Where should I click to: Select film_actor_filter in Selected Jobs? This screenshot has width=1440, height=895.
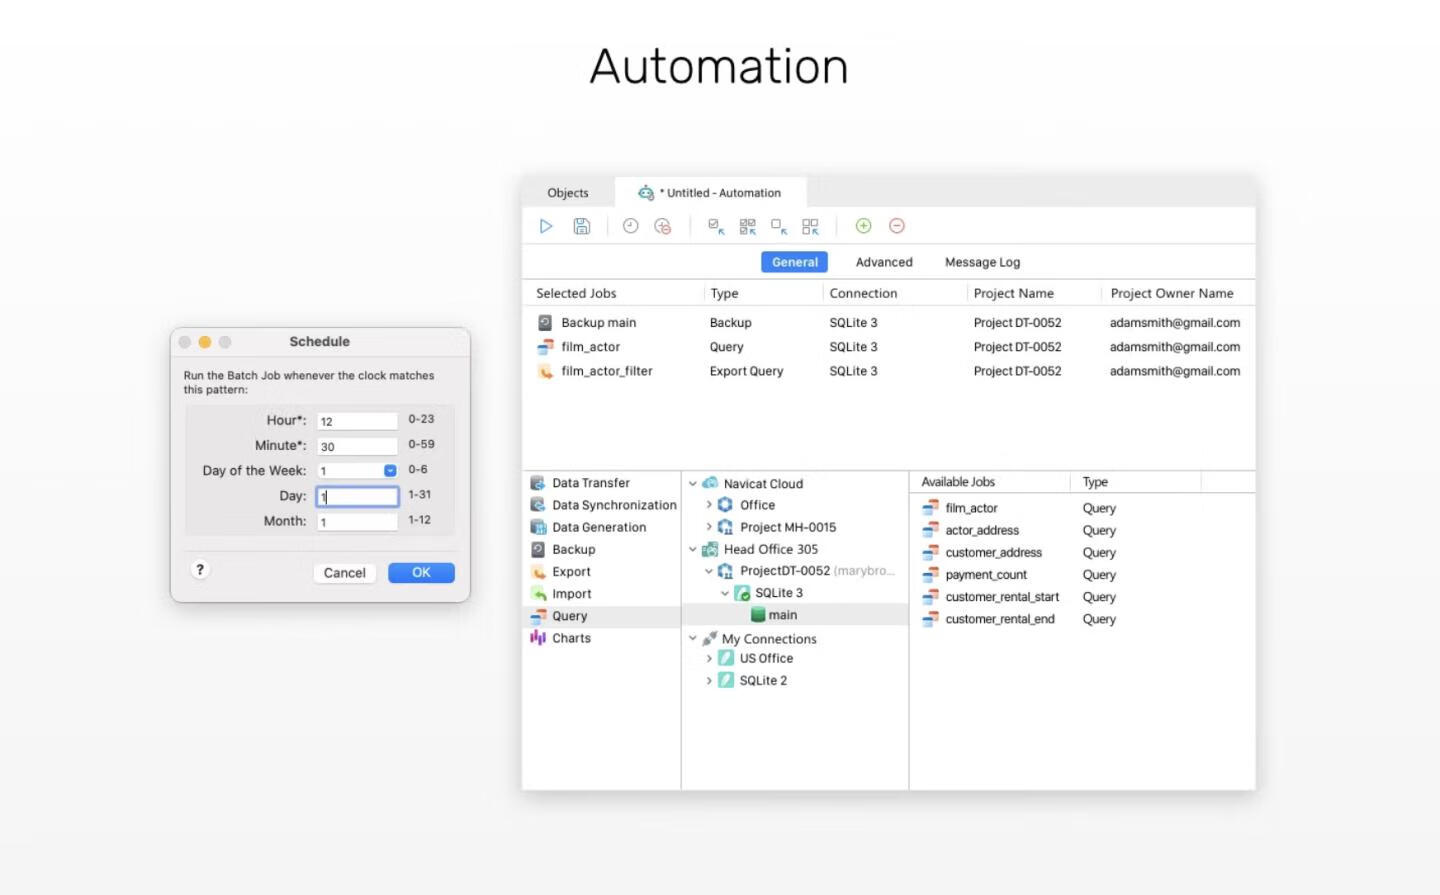[x=888, y=371]
